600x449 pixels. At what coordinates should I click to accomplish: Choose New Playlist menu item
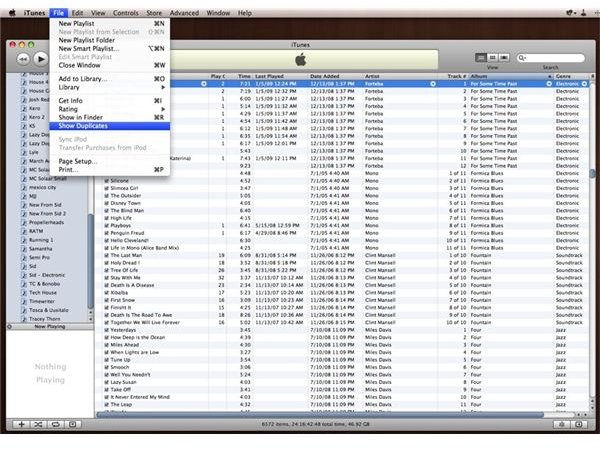109,23
